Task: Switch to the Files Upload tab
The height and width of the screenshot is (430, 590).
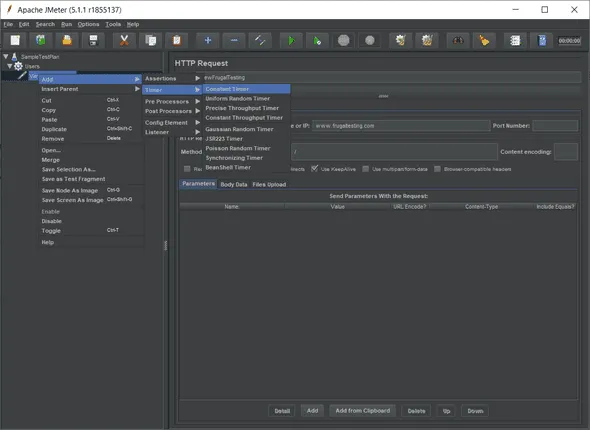Action: click(x=269, y=184)
